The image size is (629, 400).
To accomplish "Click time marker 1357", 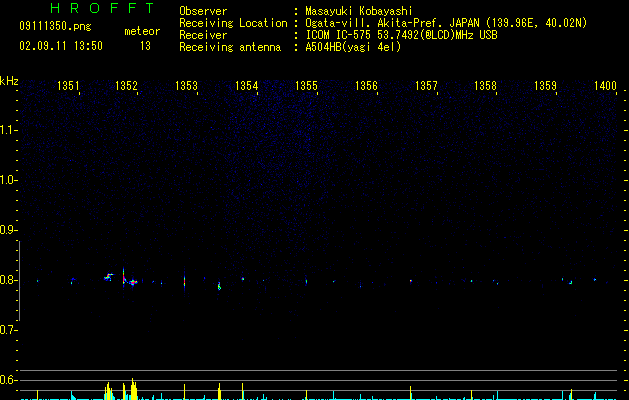I will (426, 86).
